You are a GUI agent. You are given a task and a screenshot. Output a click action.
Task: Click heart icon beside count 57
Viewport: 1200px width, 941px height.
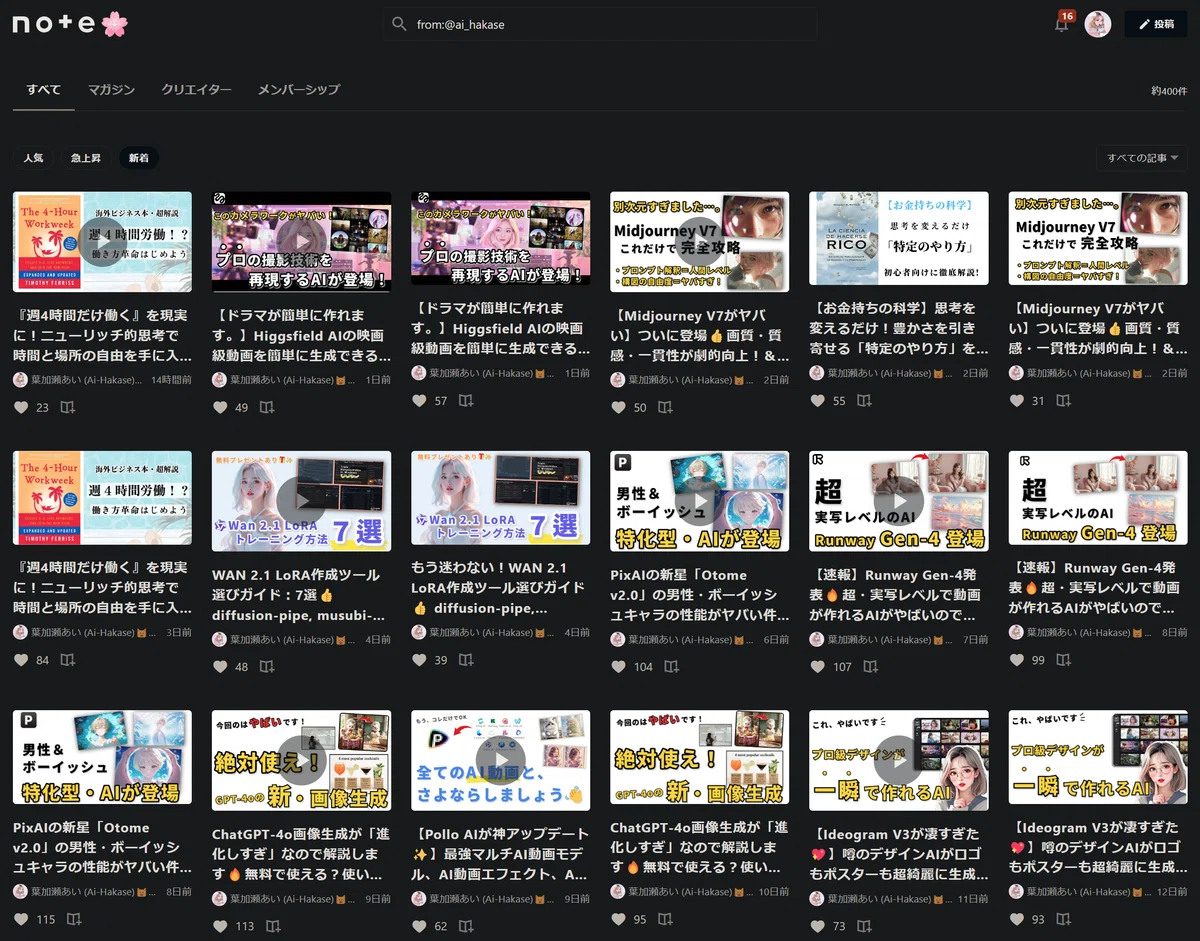point(420,400)
